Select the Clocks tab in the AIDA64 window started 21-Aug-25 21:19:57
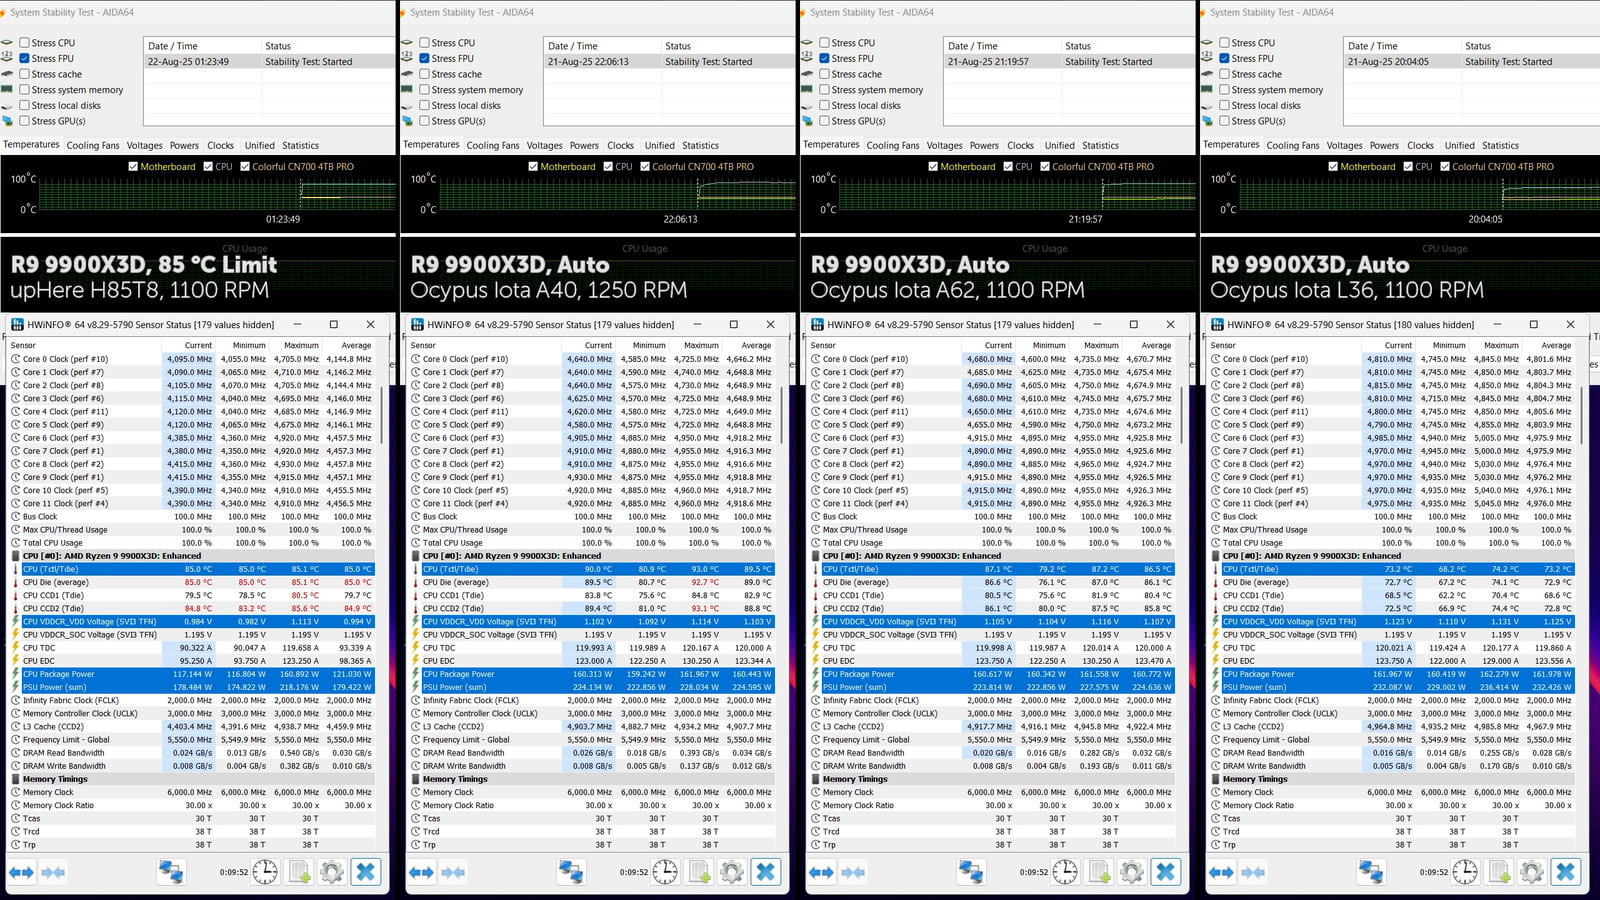 [x=1020, y=145]
